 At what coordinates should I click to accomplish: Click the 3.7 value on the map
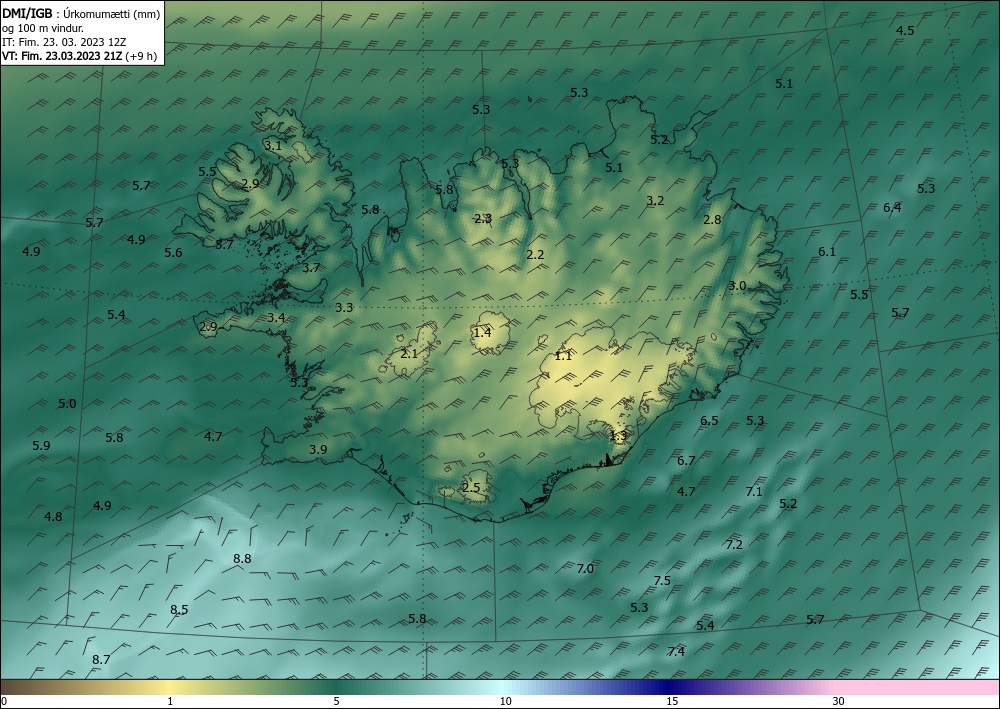click(311, 268)
